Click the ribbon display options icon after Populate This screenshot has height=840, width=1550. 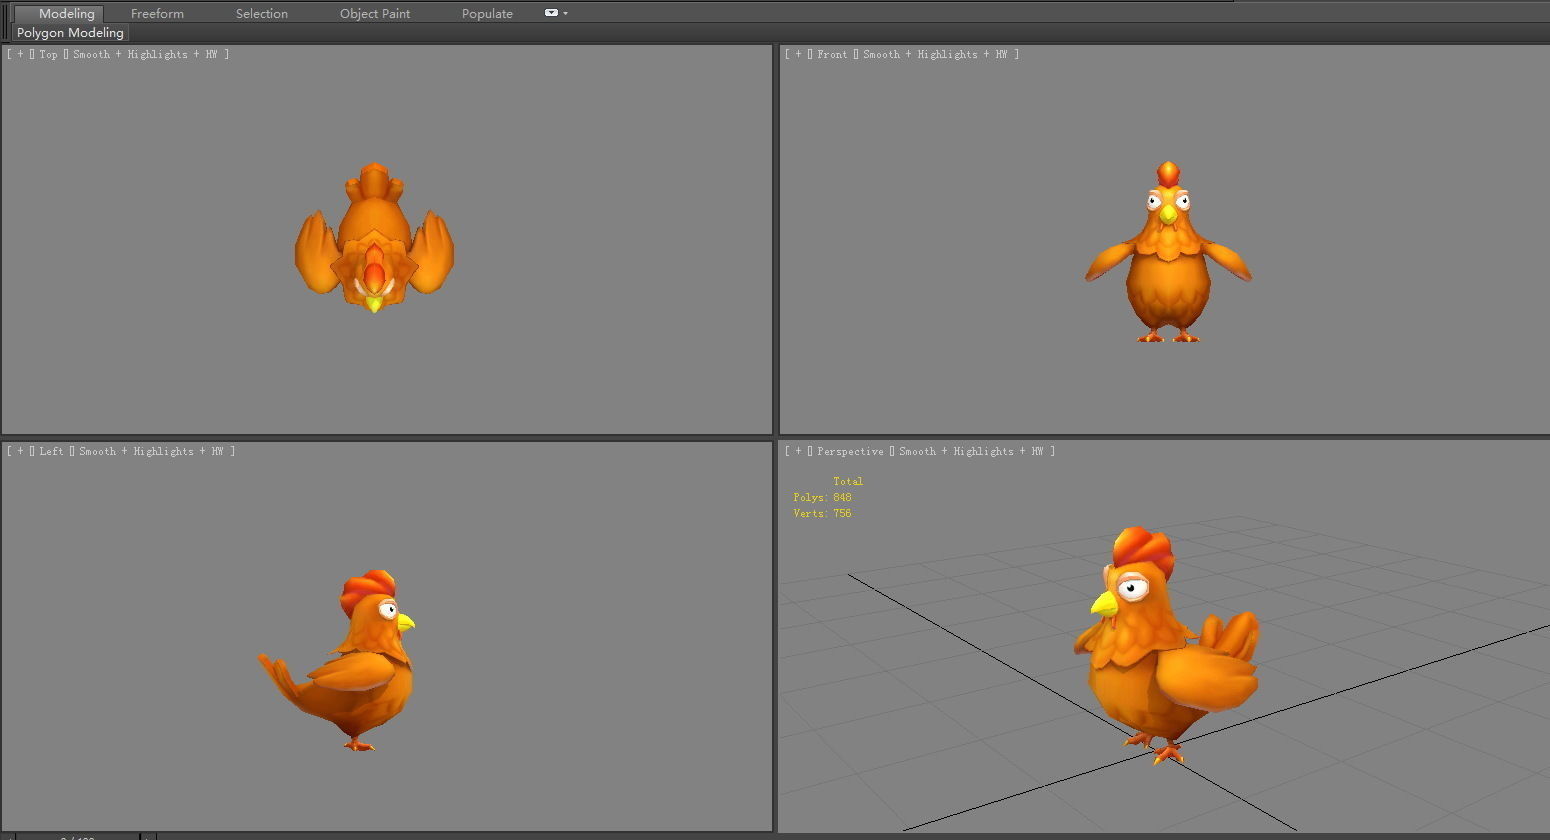click(551, 13)
